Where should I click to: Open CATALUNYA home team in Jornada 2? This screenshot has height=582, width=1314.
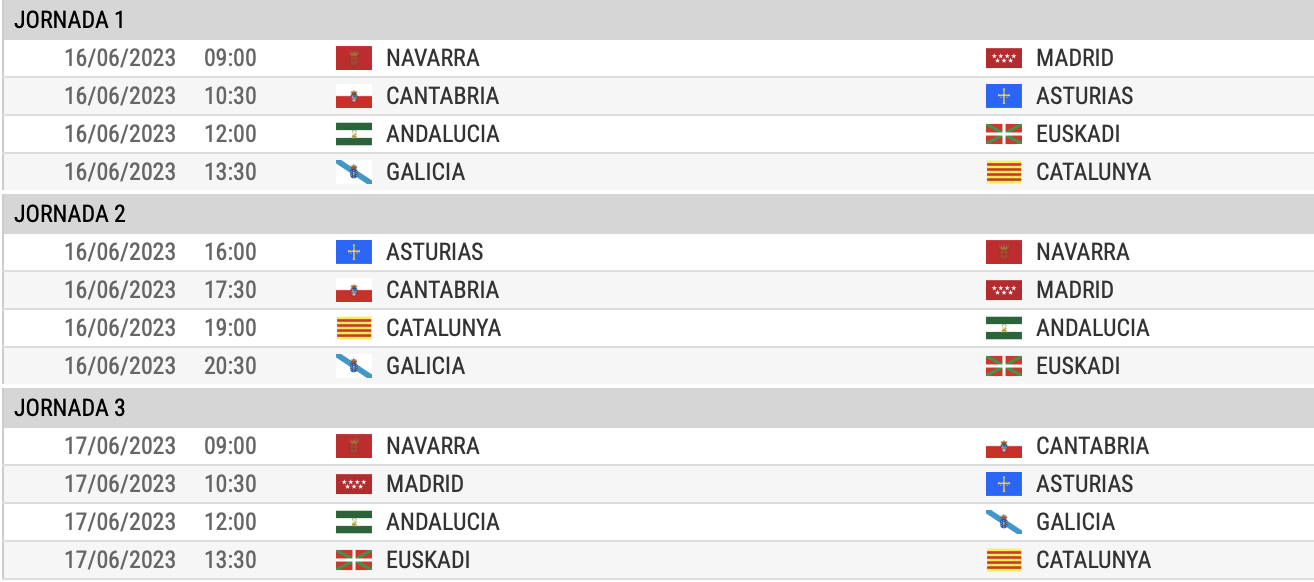[444, 328]
